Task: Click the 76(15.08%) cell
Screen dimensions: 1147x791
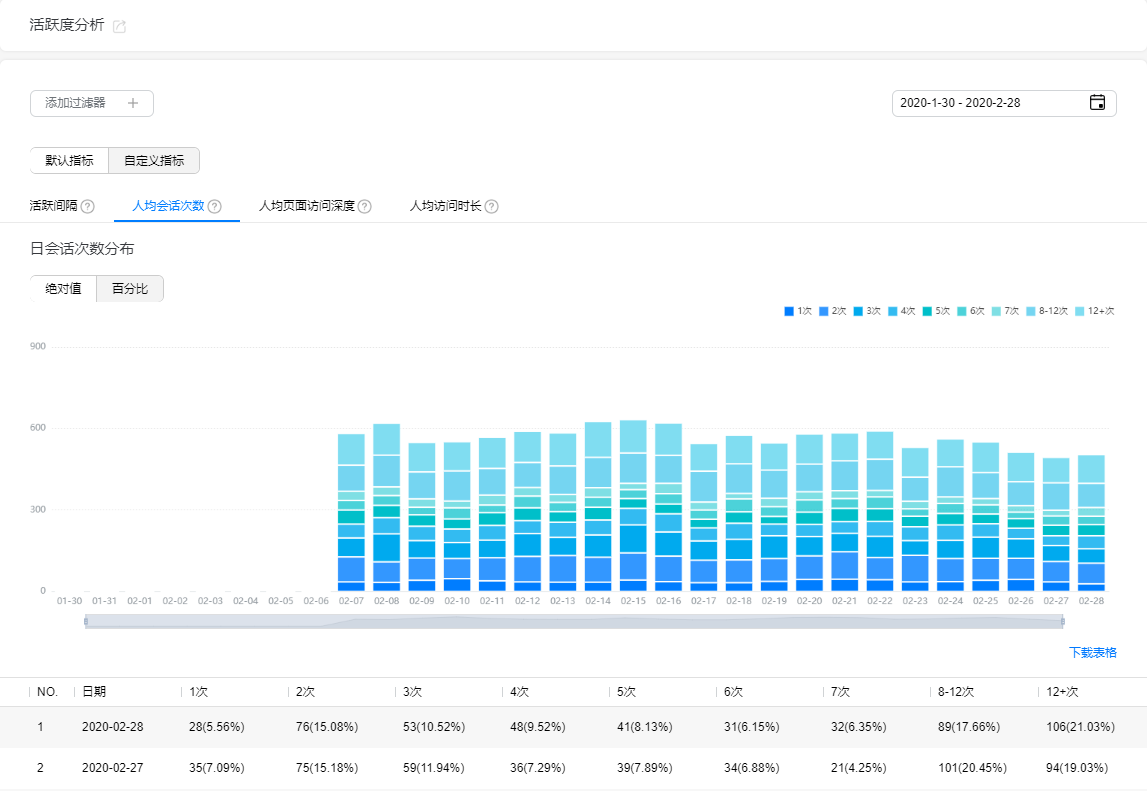Action: coord(327,727)
